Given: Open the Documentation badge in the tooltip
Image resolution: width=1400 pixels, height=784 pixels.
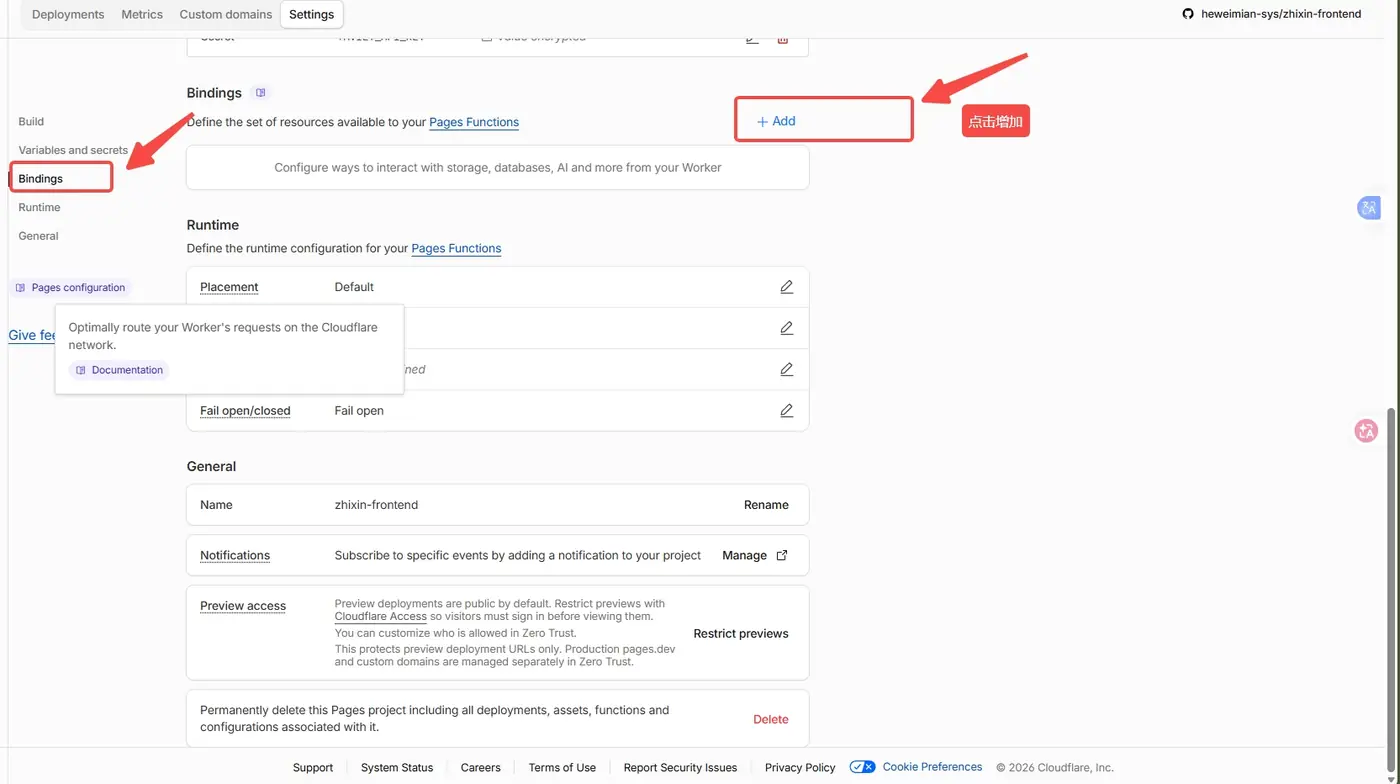Looking at the screenshot, I should click(x=119, y=370).
